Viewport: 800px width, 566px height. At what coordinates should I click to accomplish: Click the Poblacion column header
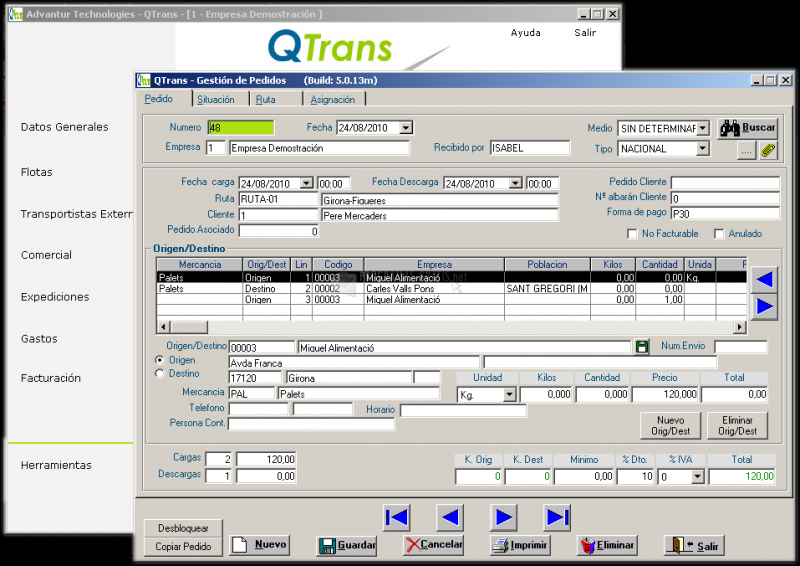547,264
